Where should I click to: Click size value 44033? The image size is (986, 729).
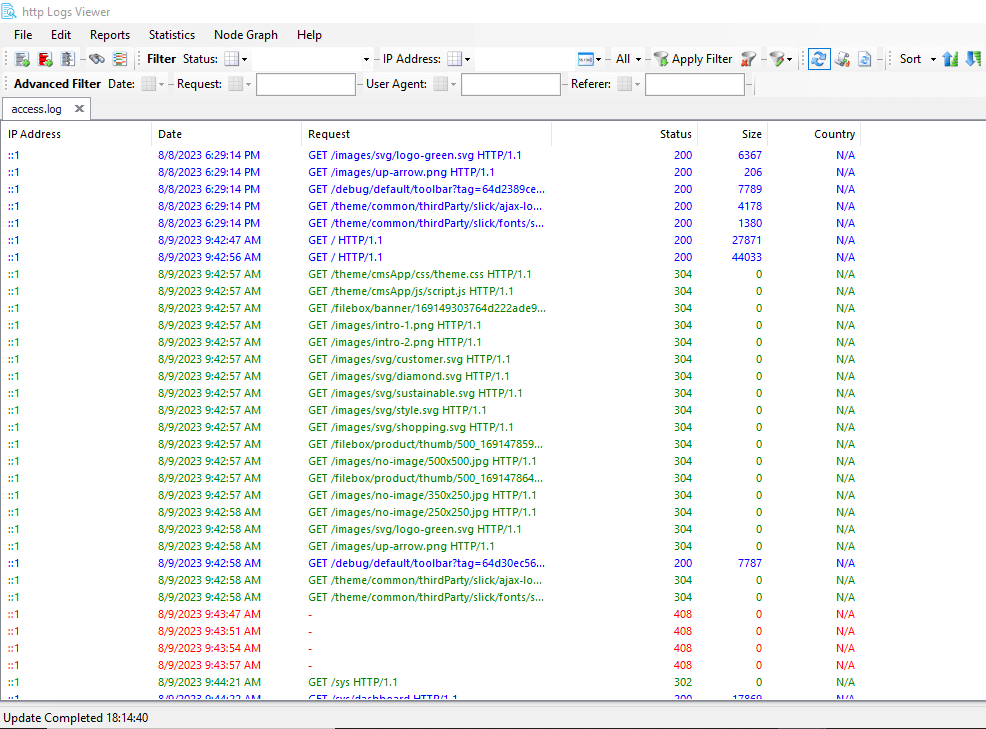click(x=746, y=257)
